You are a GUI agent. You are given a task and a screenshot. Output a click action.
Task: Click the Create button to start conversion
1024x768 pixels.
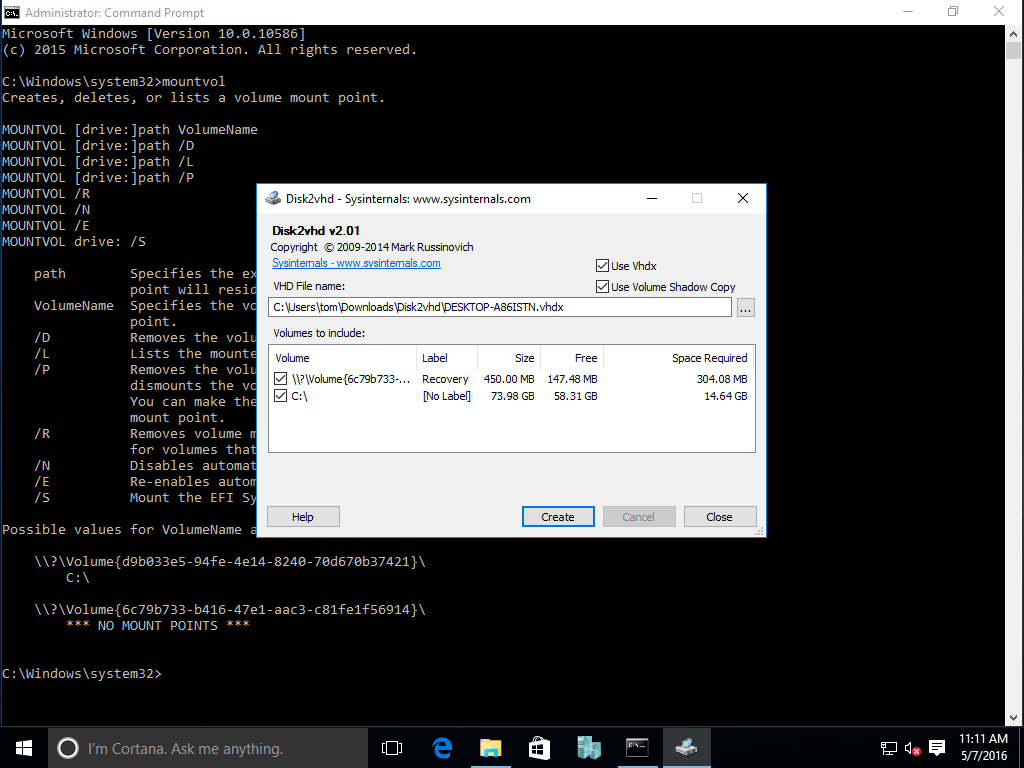(x=558, y=516)
